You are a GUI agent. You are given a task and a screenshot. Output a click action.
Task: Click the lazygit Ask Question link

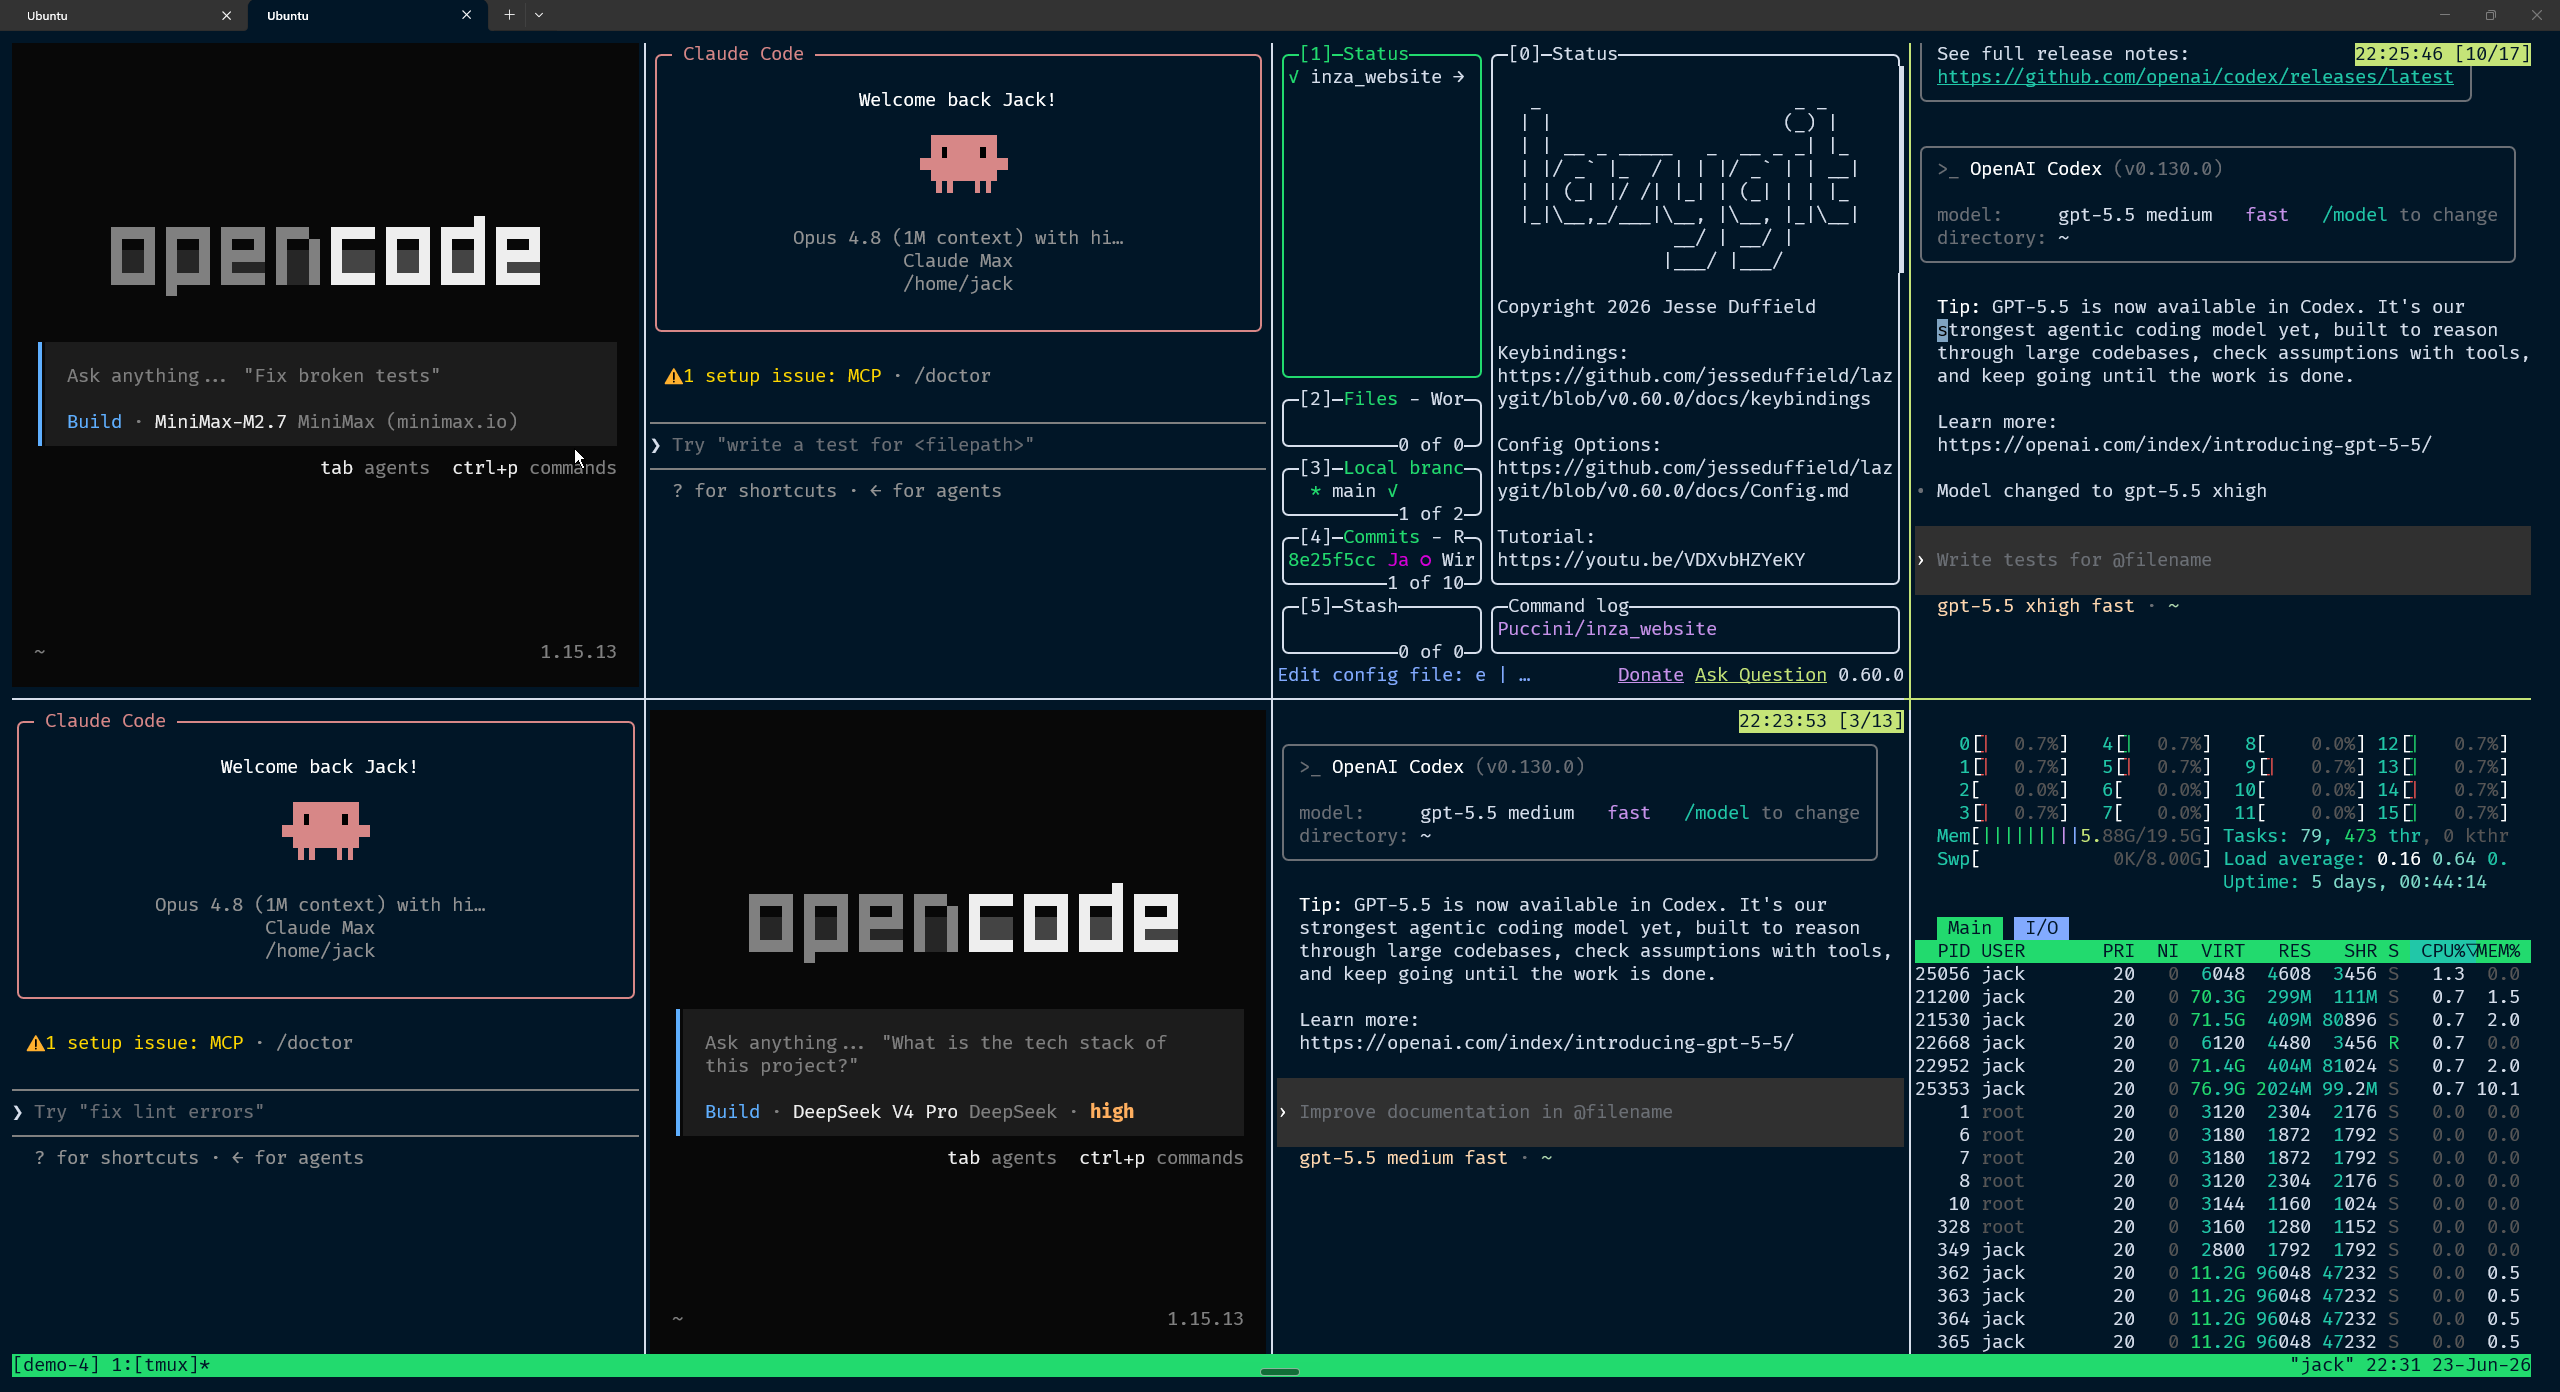1760,675
